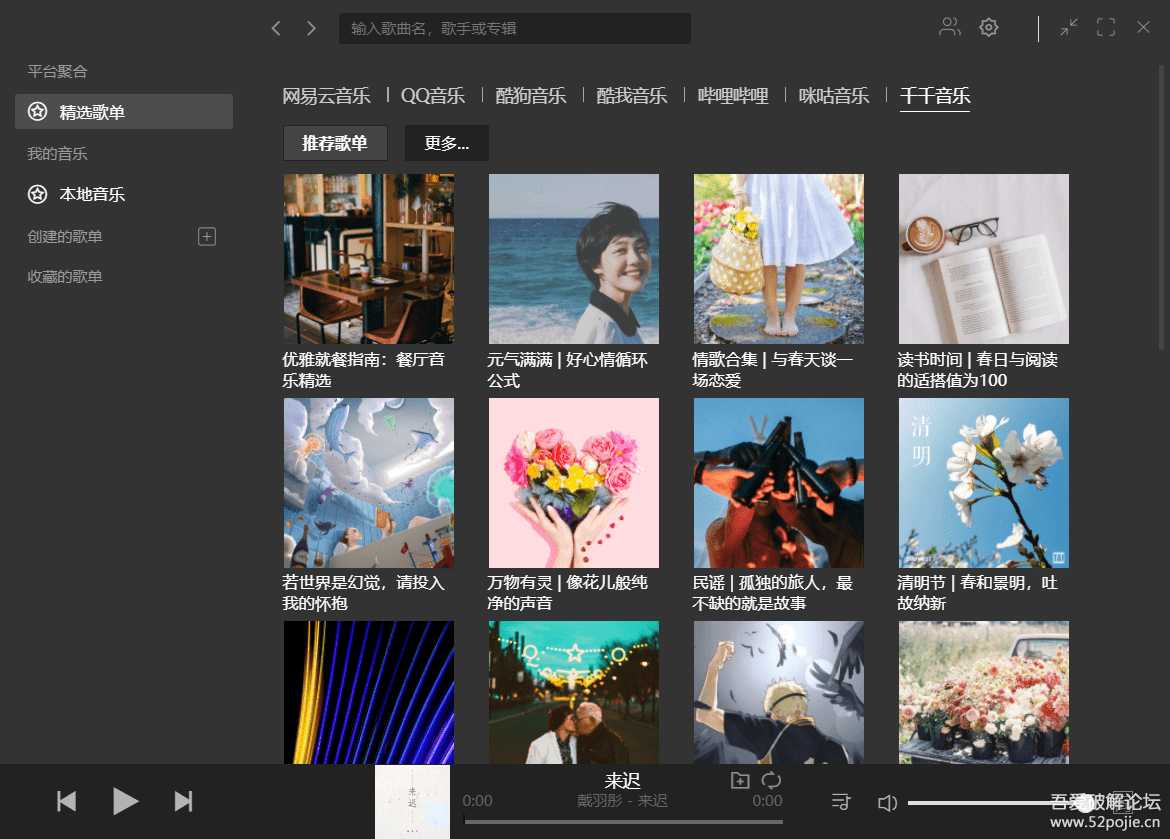Expand 创建的歌单 with the plus button
The image size is (1170, 839).
[x=206, y=236]
